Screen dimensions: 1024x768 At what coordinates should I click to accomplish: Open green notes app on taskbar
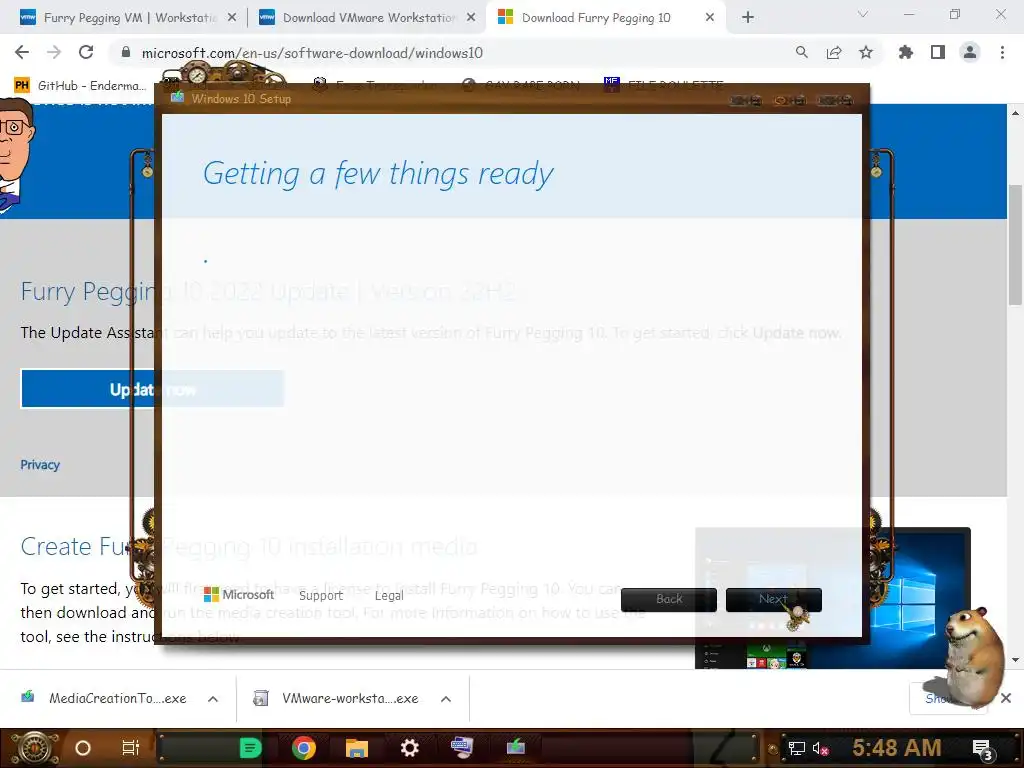[x=250, y=748]
